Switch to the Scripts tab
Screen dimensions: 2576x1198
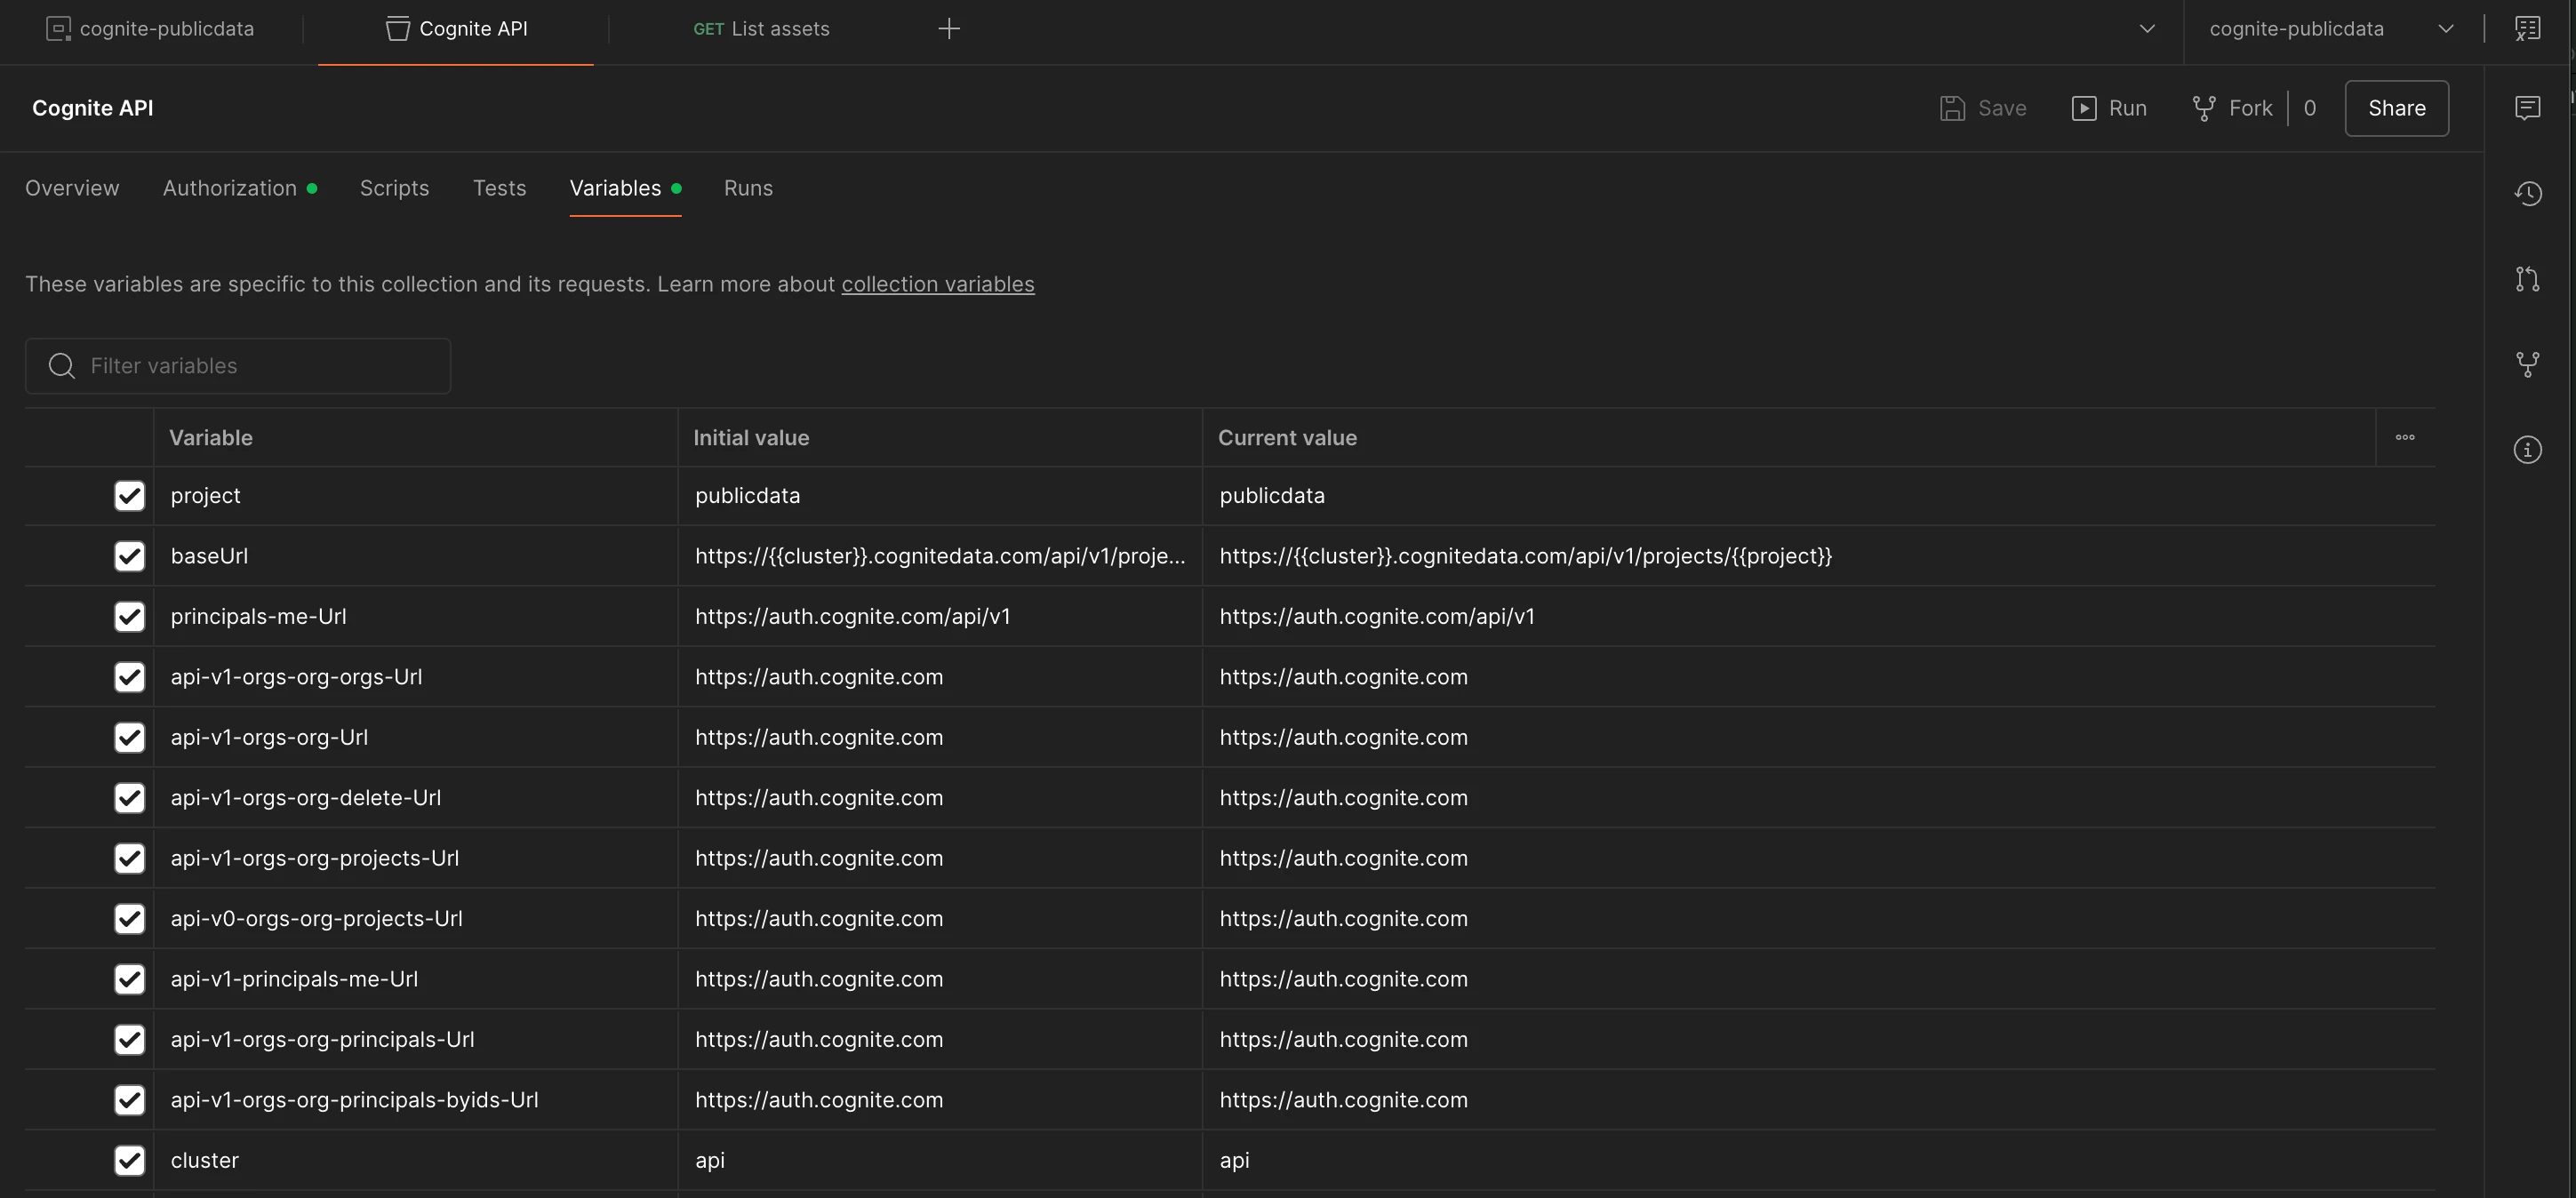[x=394, y=188]
